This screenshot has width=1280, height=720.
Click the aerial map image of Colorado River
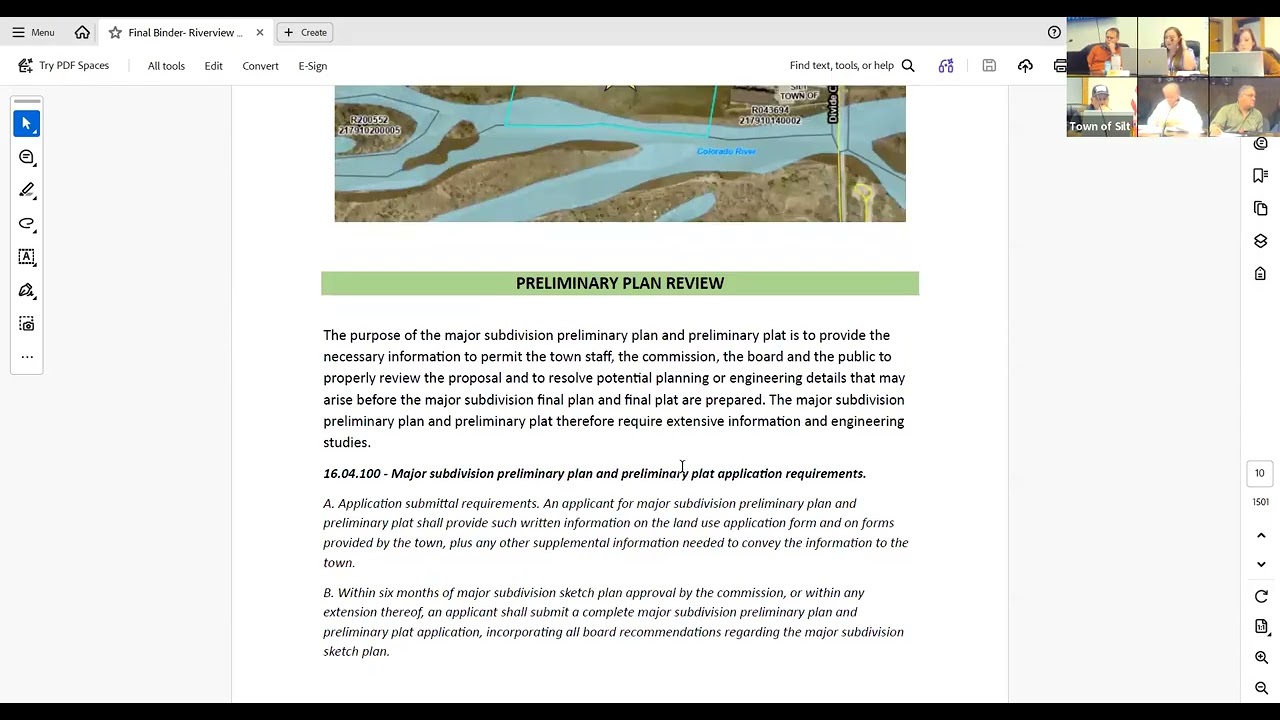[x=620, y=154]
